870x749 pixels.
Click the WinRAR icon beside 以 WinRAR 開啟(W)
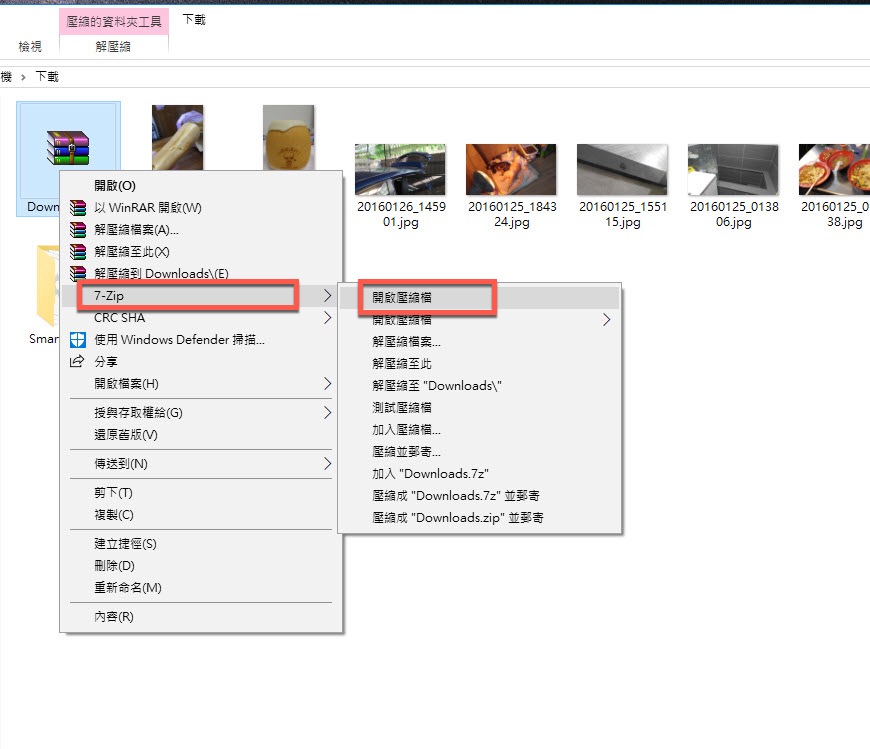click(x=78, y=208)
